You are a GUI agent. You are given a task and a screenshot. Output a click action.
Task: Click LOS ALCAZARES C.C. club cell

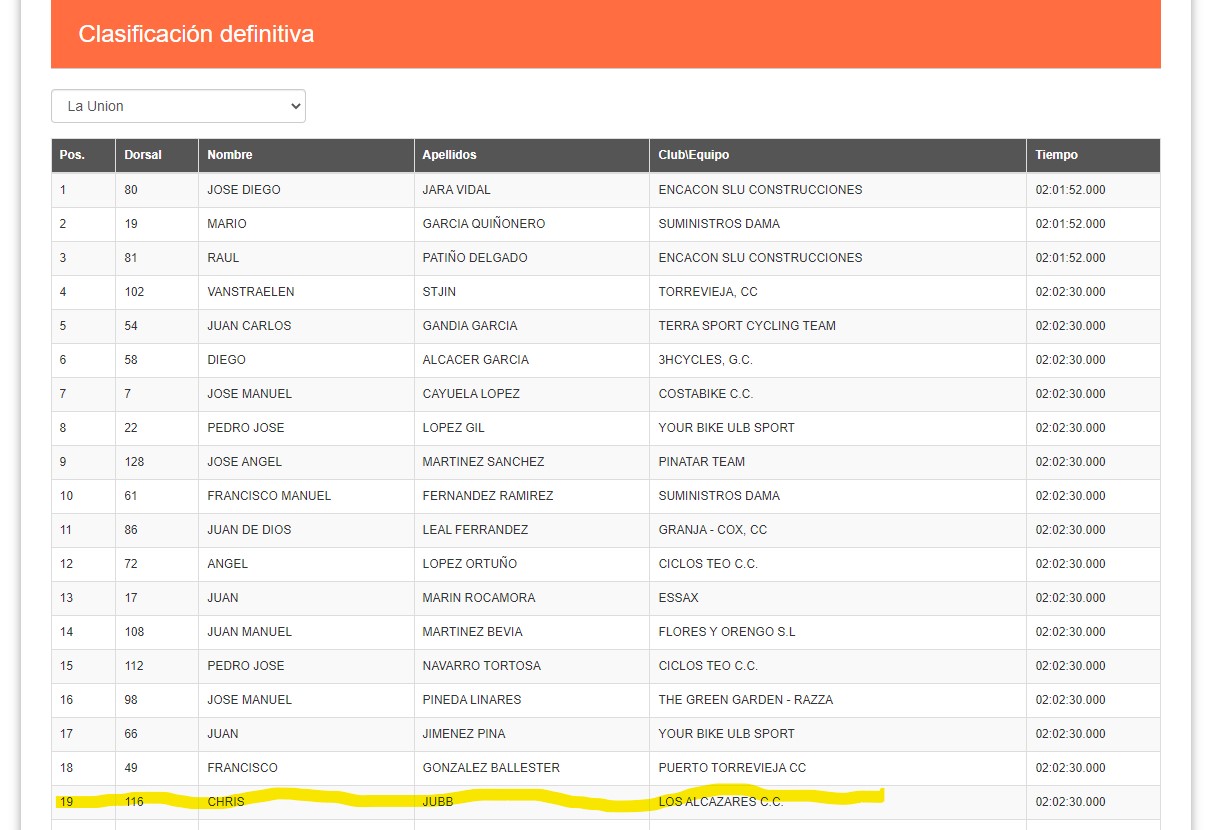pos(721,802)
